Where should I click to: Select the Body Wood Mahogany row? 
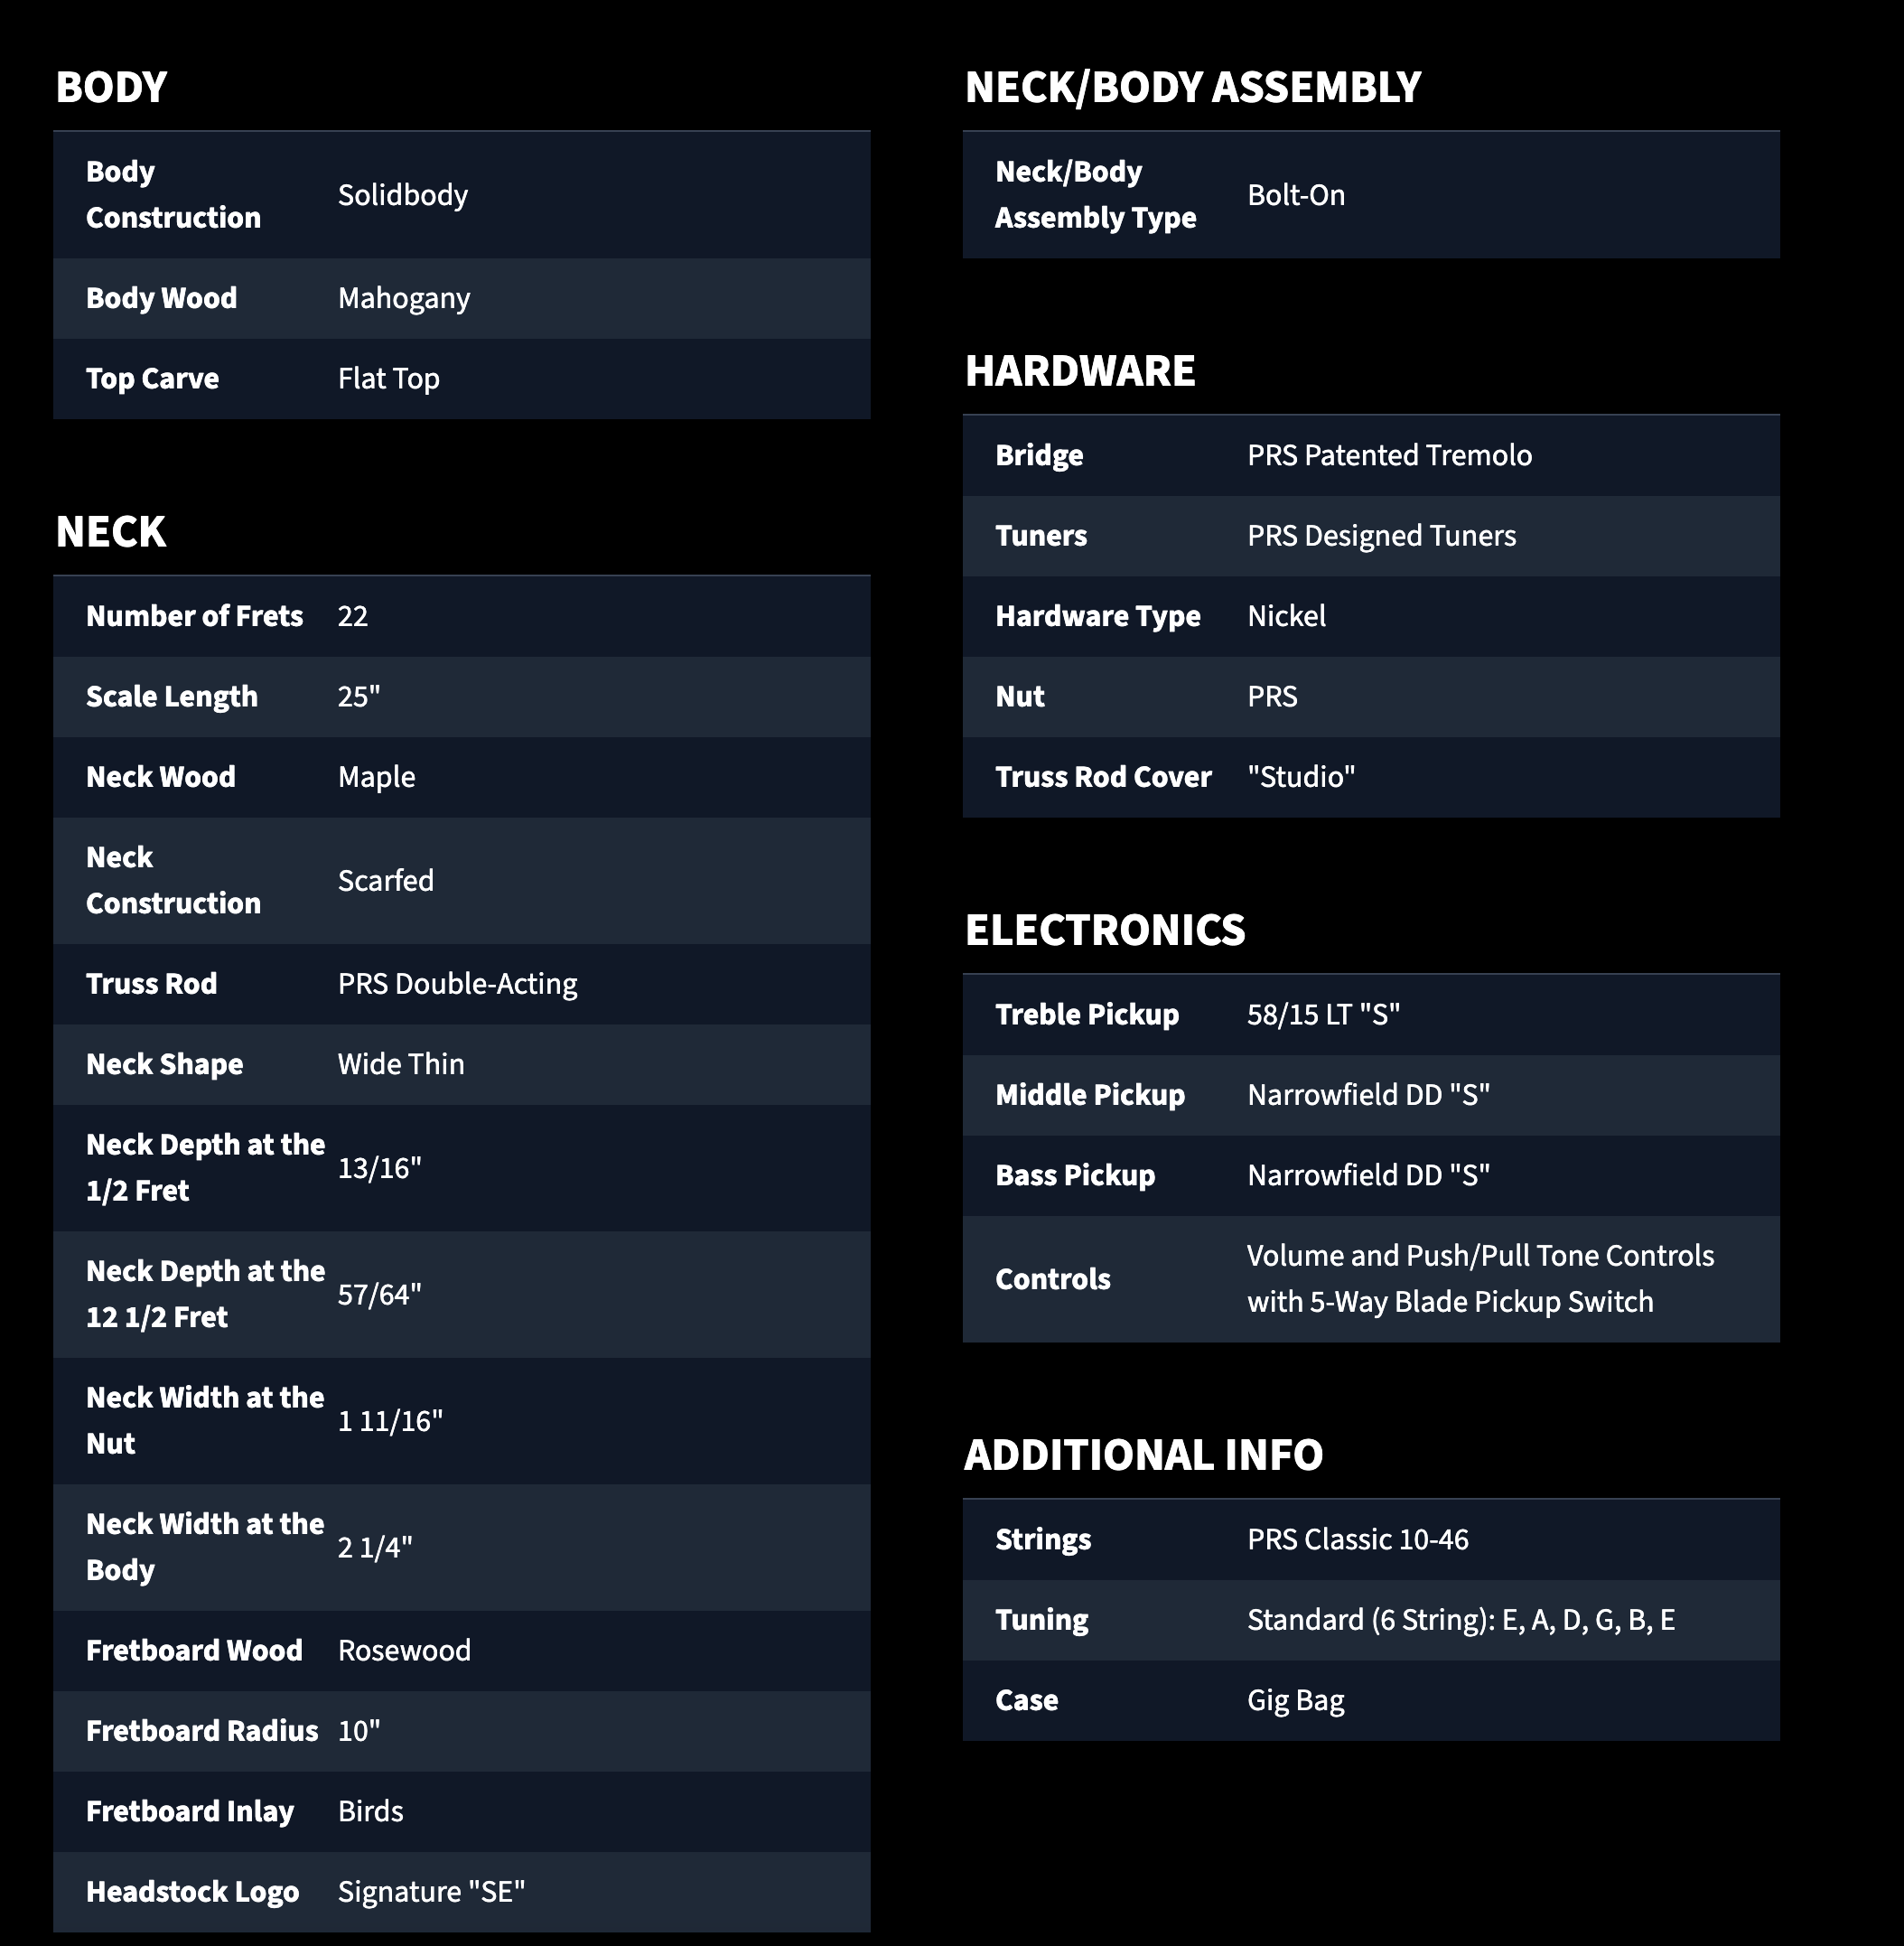click(462, 298)
